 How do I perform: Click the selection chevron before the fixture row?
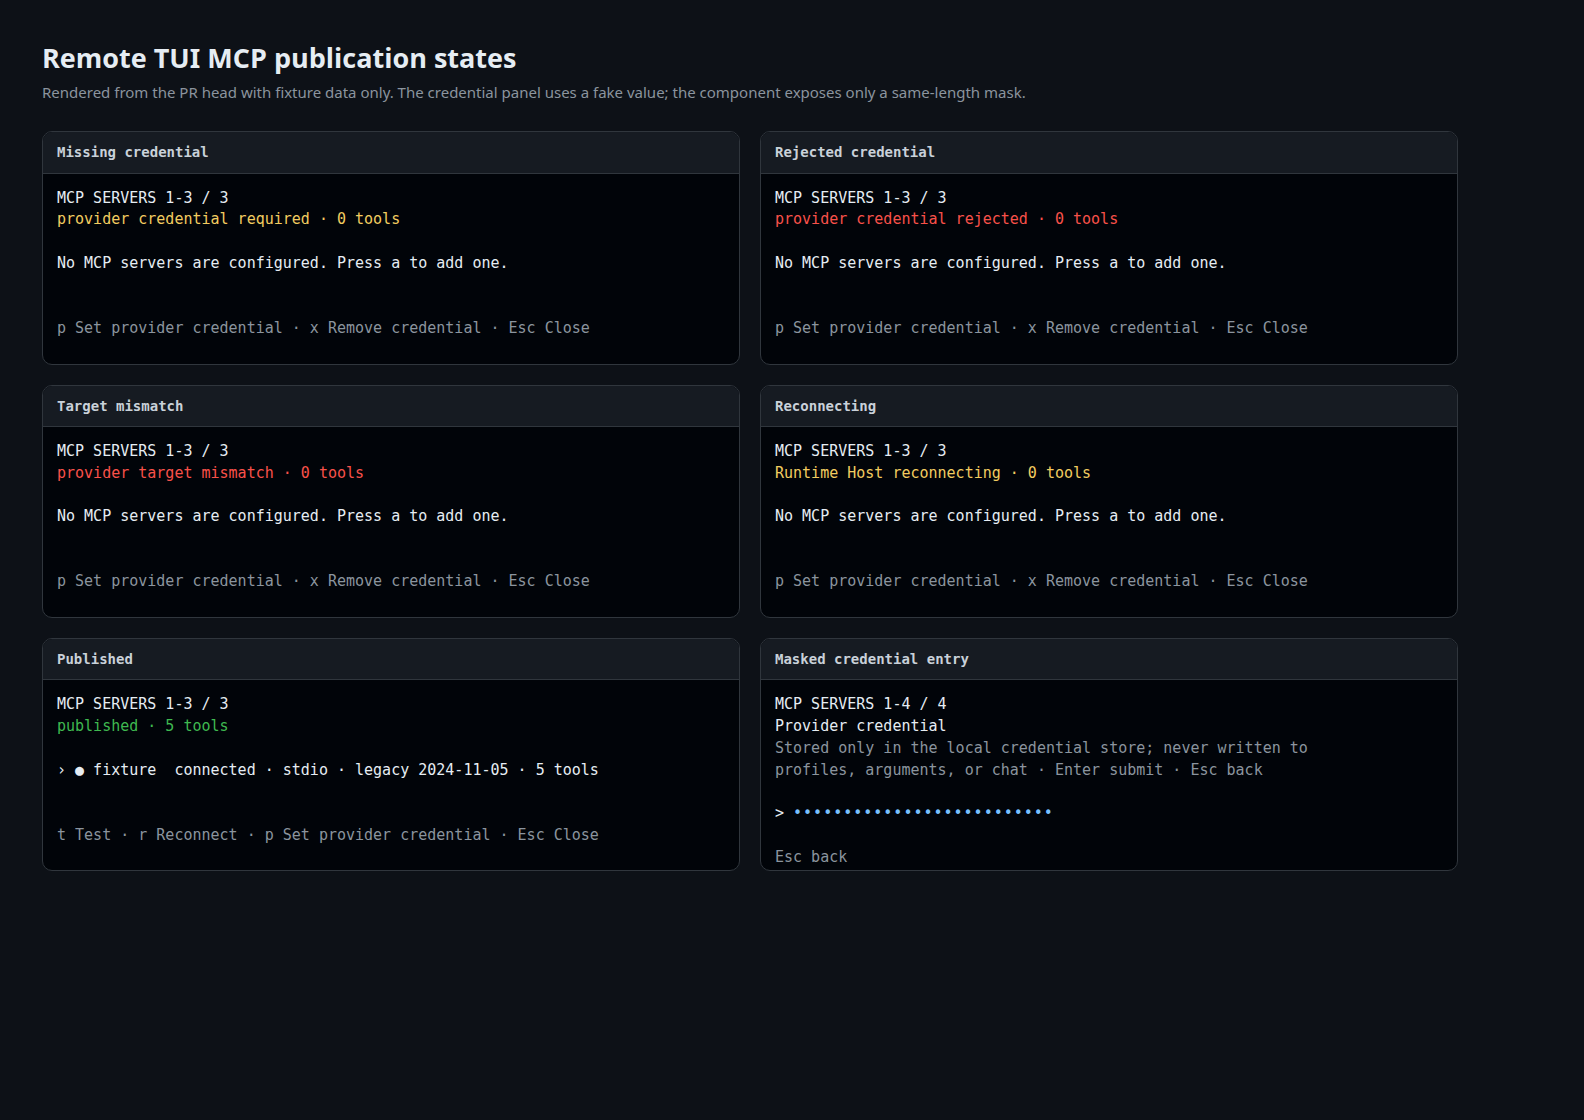[61, 770]
